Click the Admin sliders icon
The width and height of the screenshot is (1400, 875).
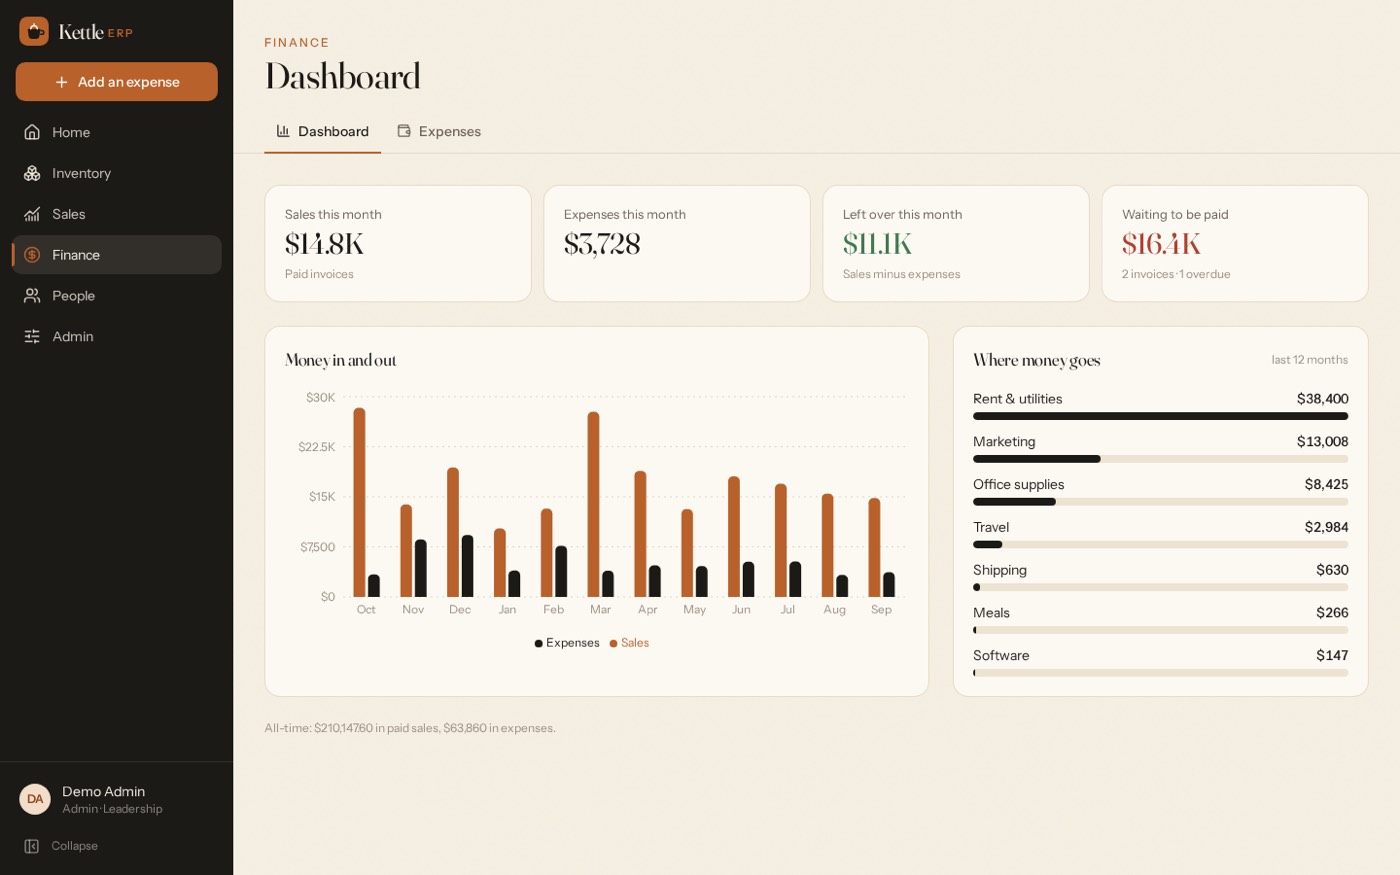click(x=32, y=337)
